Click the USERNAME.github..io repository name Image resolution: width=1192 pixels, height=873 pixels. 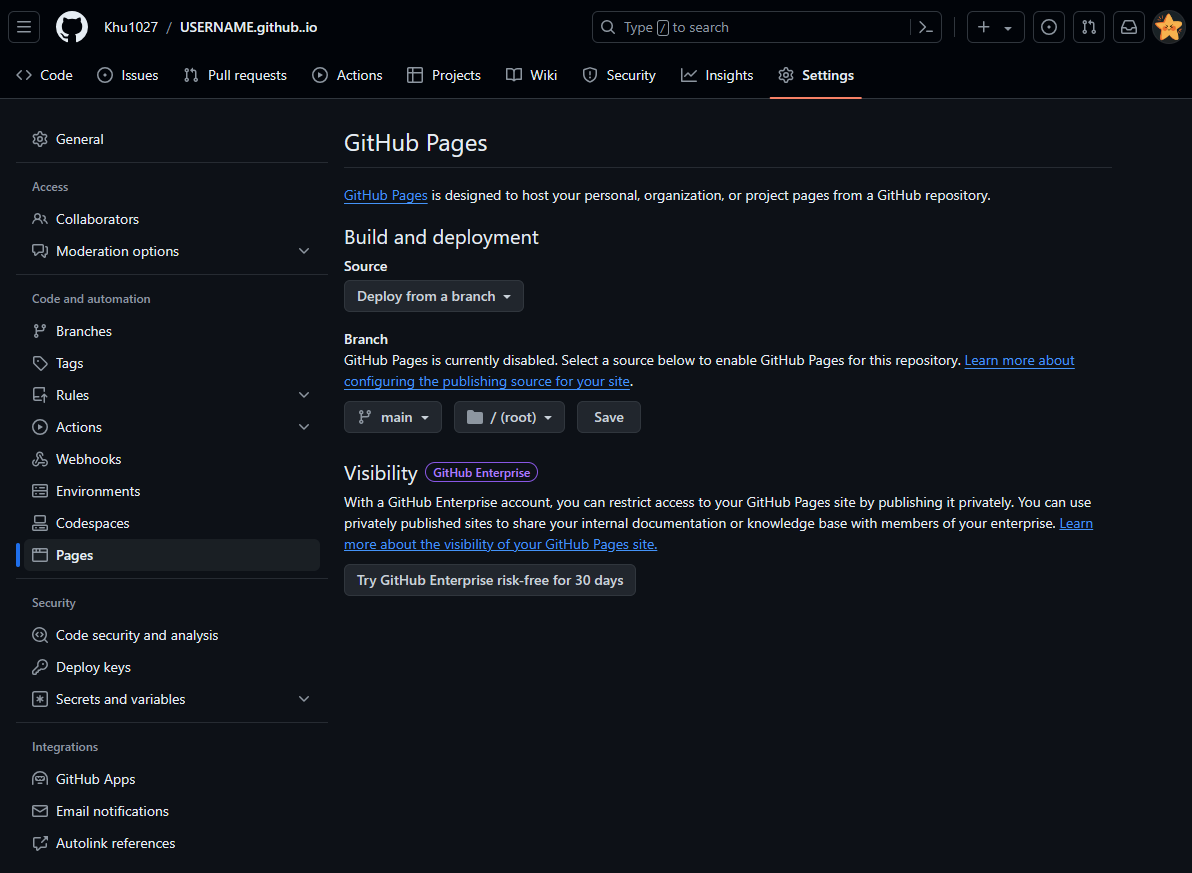(249, 27)
